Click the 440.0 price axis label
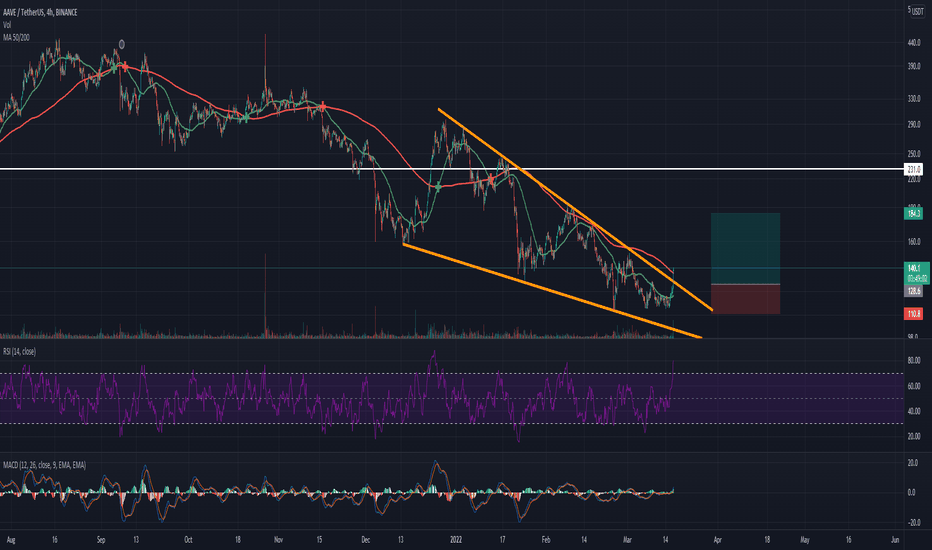932x550 pixels. tap(914, 43)
